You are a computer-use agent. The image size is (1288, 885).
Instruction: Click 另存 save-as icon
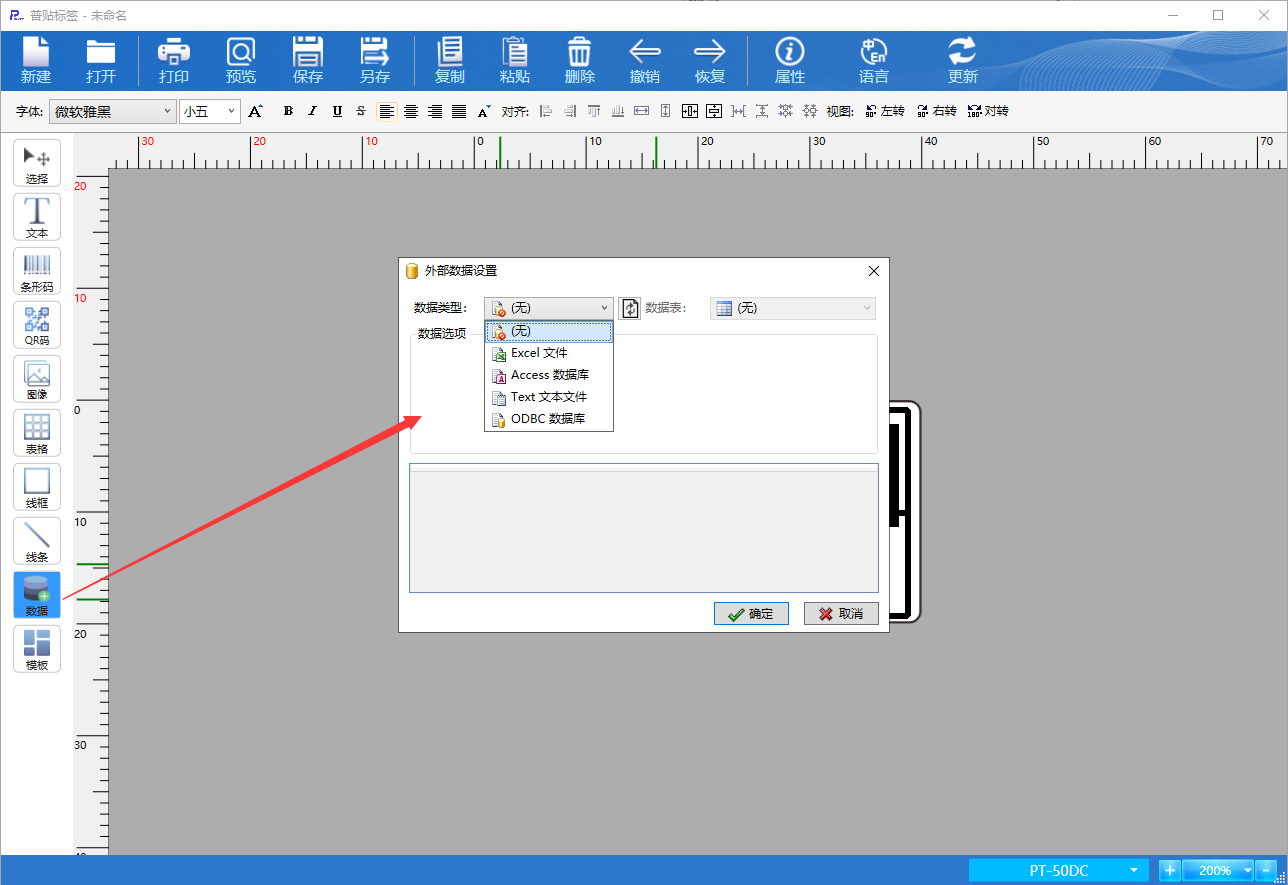coord(375,60)
